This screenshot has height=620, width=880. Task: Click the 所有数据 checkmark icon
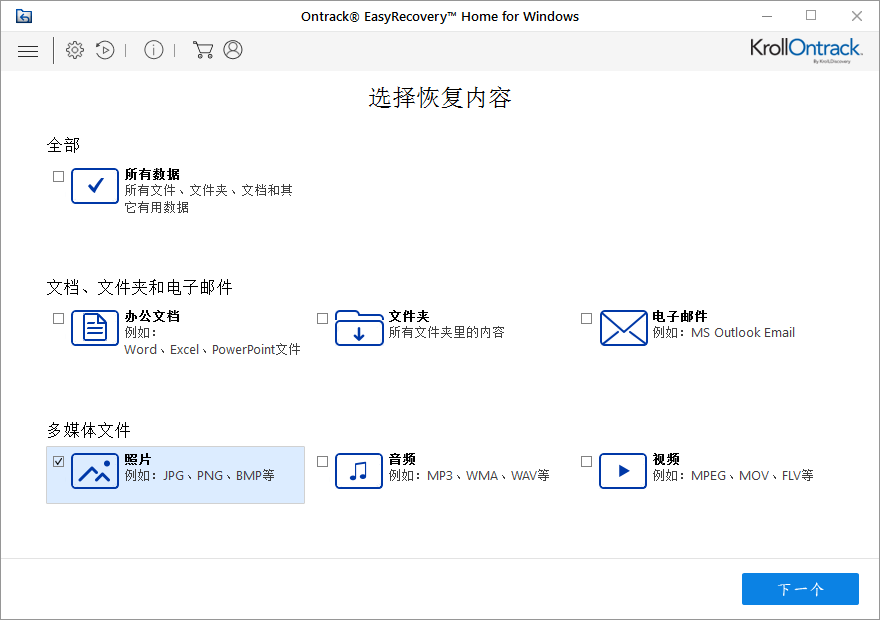(94, 186)
